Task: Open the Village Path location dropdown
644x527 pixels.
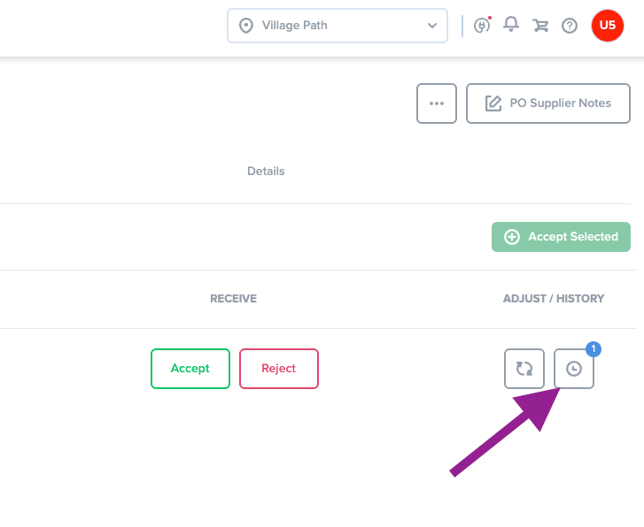Action: pos(337,25)
